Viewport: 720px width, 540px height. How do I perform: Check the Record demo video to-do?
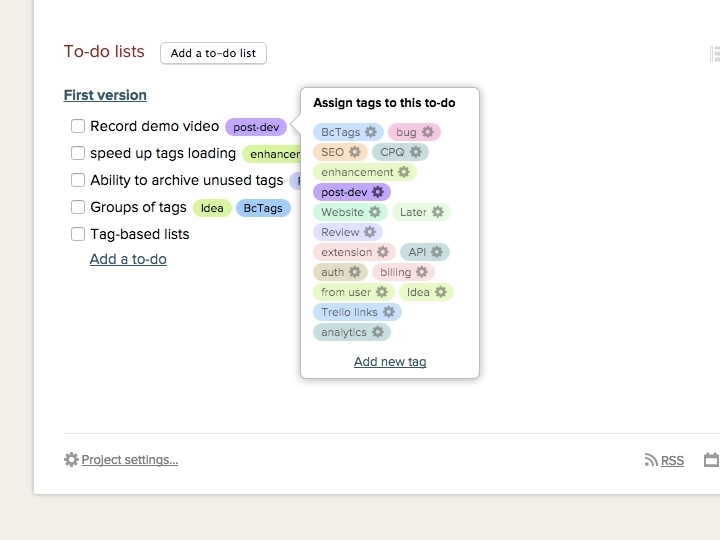78,127
